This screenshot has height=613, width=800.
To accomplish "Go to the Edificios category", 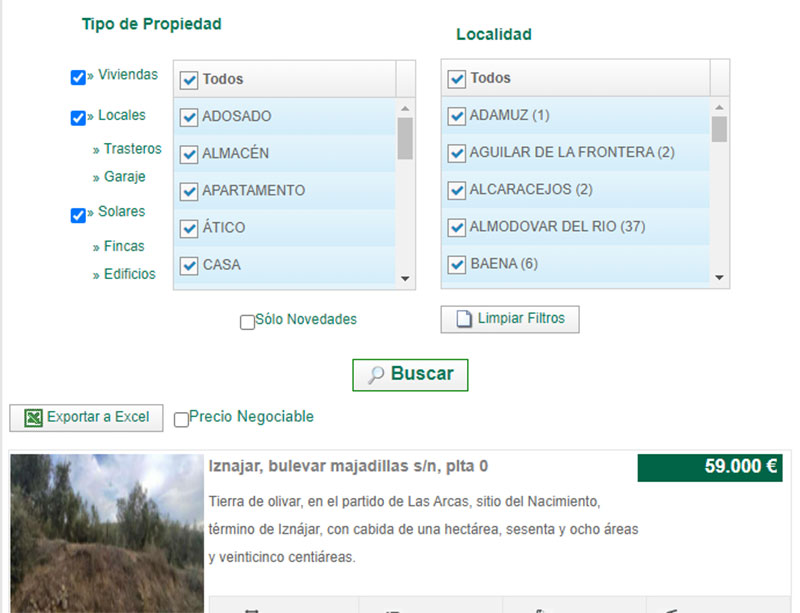I will pos(129,274).
